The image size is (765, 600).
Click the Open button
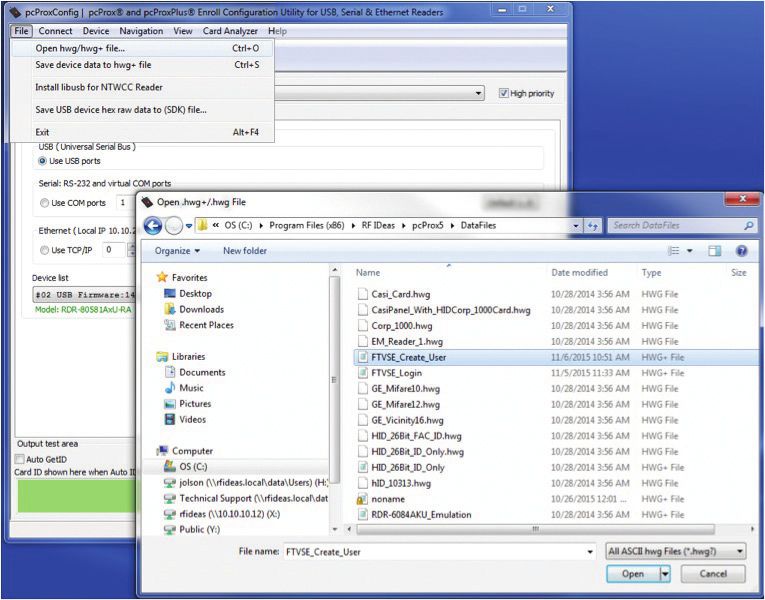click(x=633, y=574)
